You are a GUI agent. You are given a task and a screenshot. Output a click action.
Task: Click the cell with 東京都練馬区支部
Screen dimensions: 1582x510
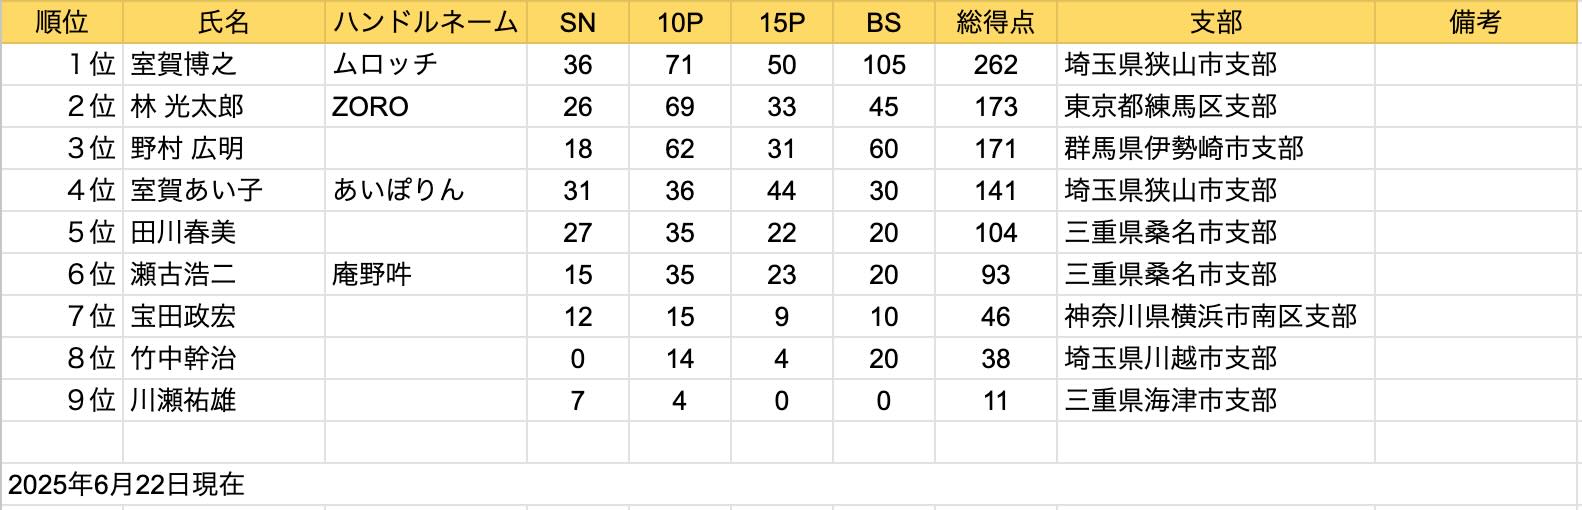pos(1216,107)
